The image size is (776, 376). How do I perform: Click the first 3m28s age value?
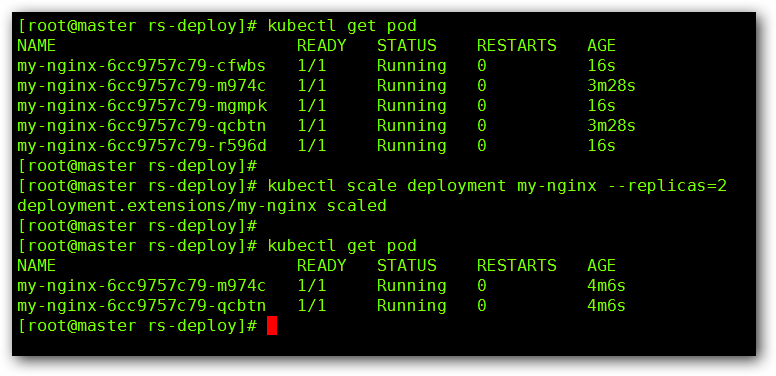coord(611,86)
